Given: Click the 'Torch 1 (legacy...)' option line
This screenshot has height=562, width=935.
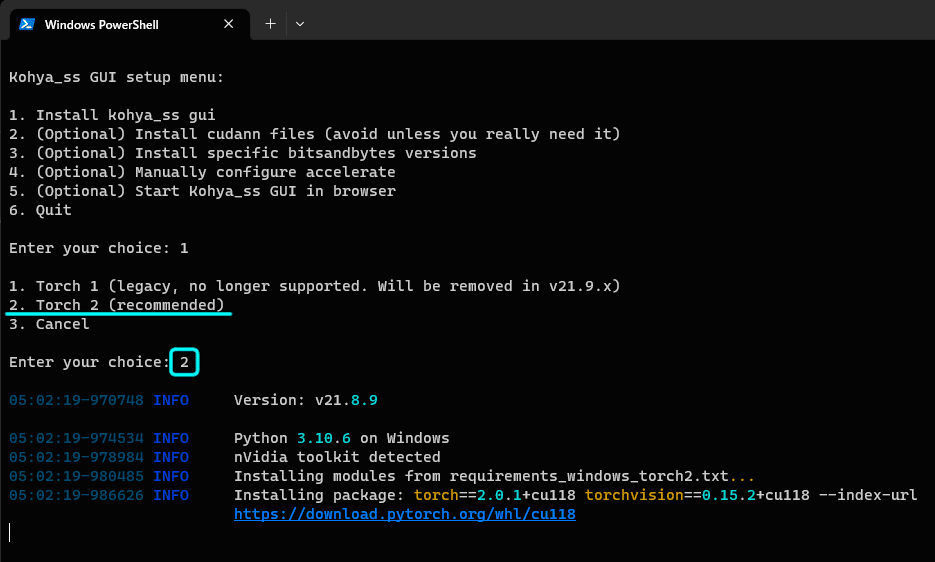Looking at the screenshot, I should coord(314,286).
